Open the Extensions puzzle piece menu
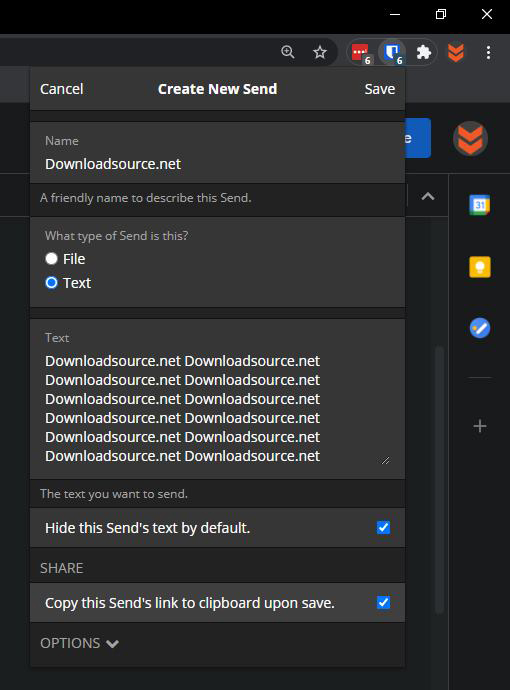Viewport: 510px width, 690px height. click(423, 52)
